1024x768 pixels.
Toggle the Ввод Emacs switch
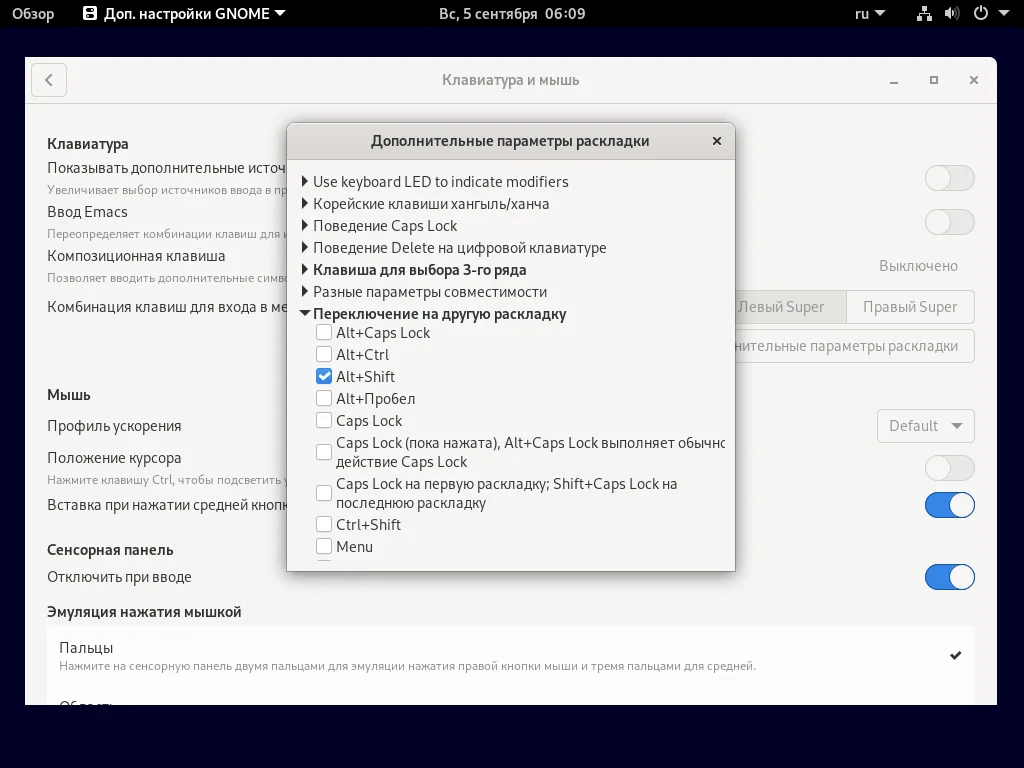point(948,222)
